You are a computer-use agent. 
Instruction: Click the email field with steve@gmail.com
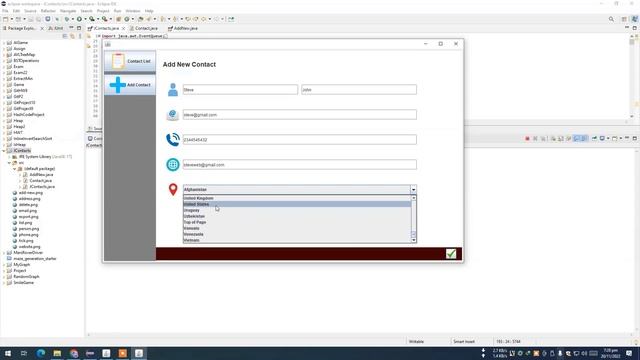pos(300,115)
